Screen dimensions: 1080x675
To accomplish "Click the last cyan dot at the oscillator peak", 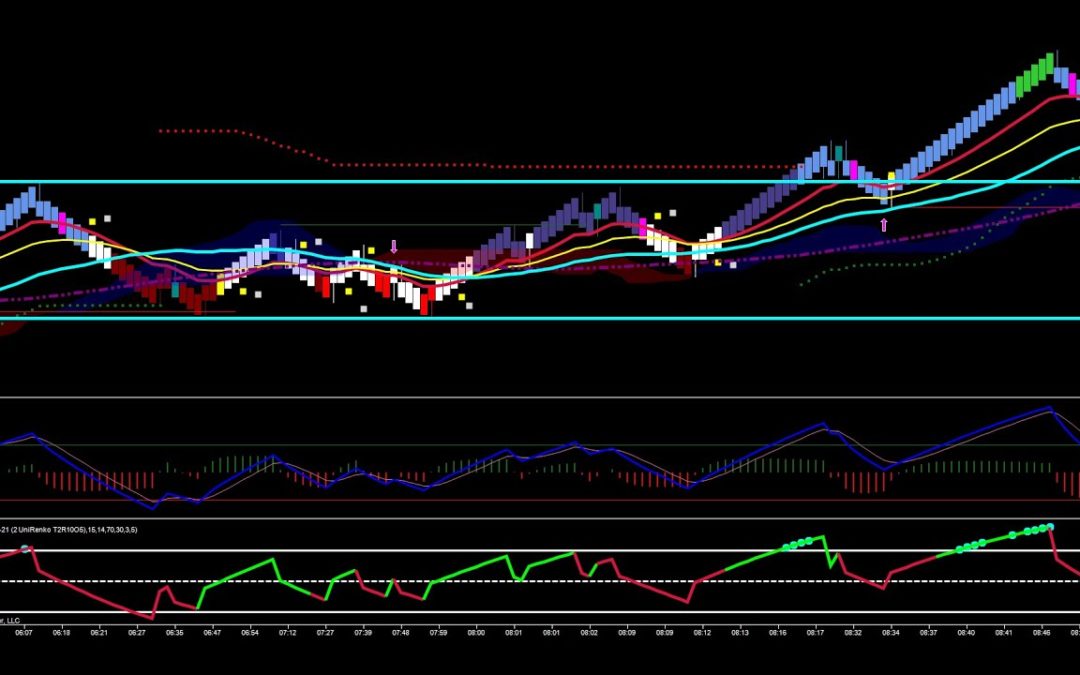I will coord(1050,526).
